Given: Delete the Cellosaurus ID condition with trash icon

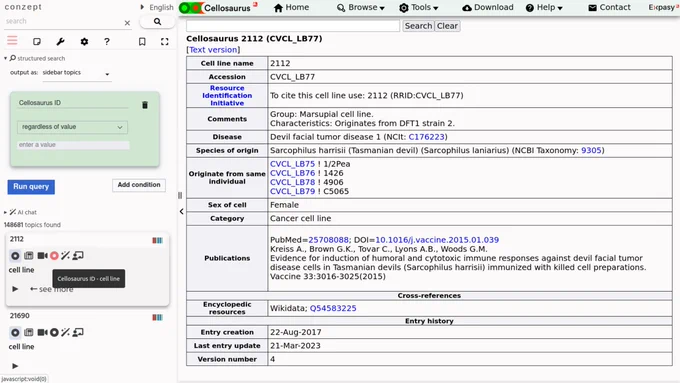Looking at the screenshot, I should click(x=145, y=105).
